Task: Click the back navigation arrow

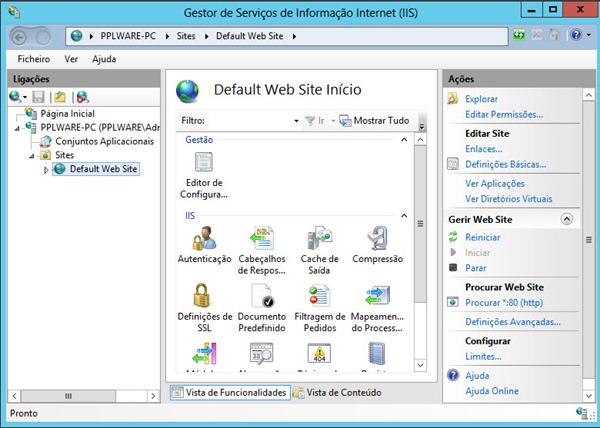Action: tap(18, 37)
